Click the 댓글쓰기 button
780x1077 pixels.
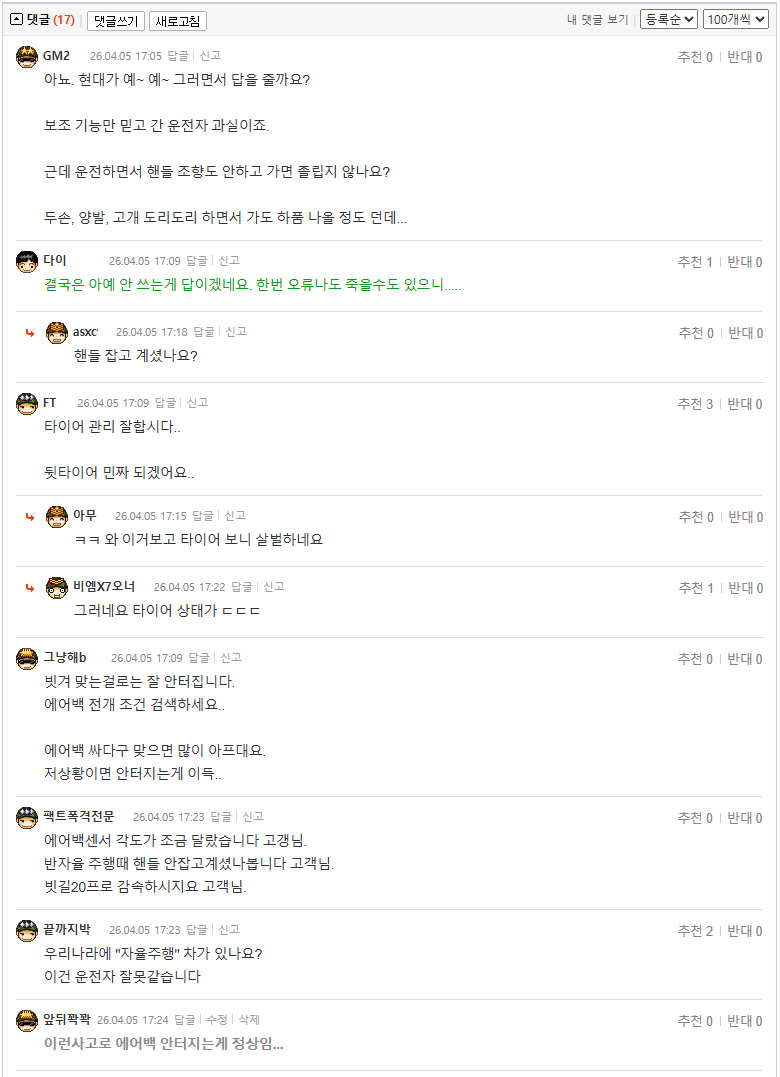(116, 21)
